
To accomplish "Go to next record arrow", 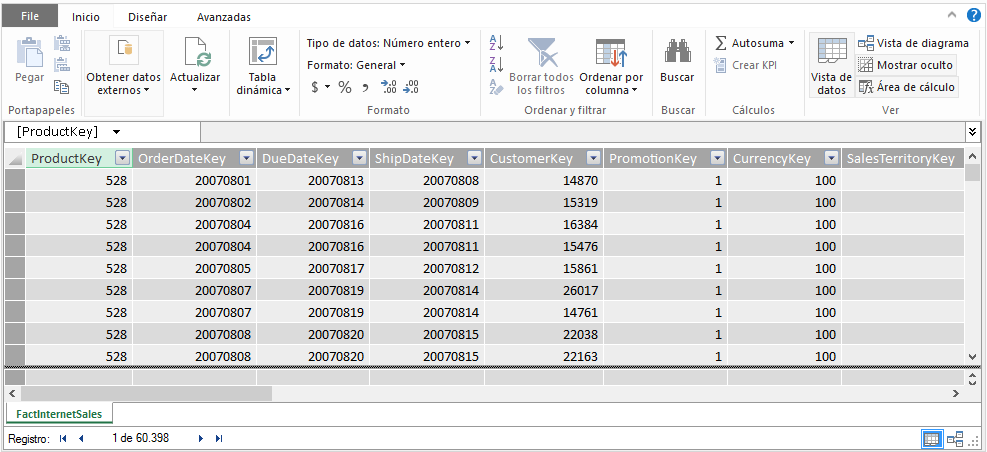I will [201, 438].
